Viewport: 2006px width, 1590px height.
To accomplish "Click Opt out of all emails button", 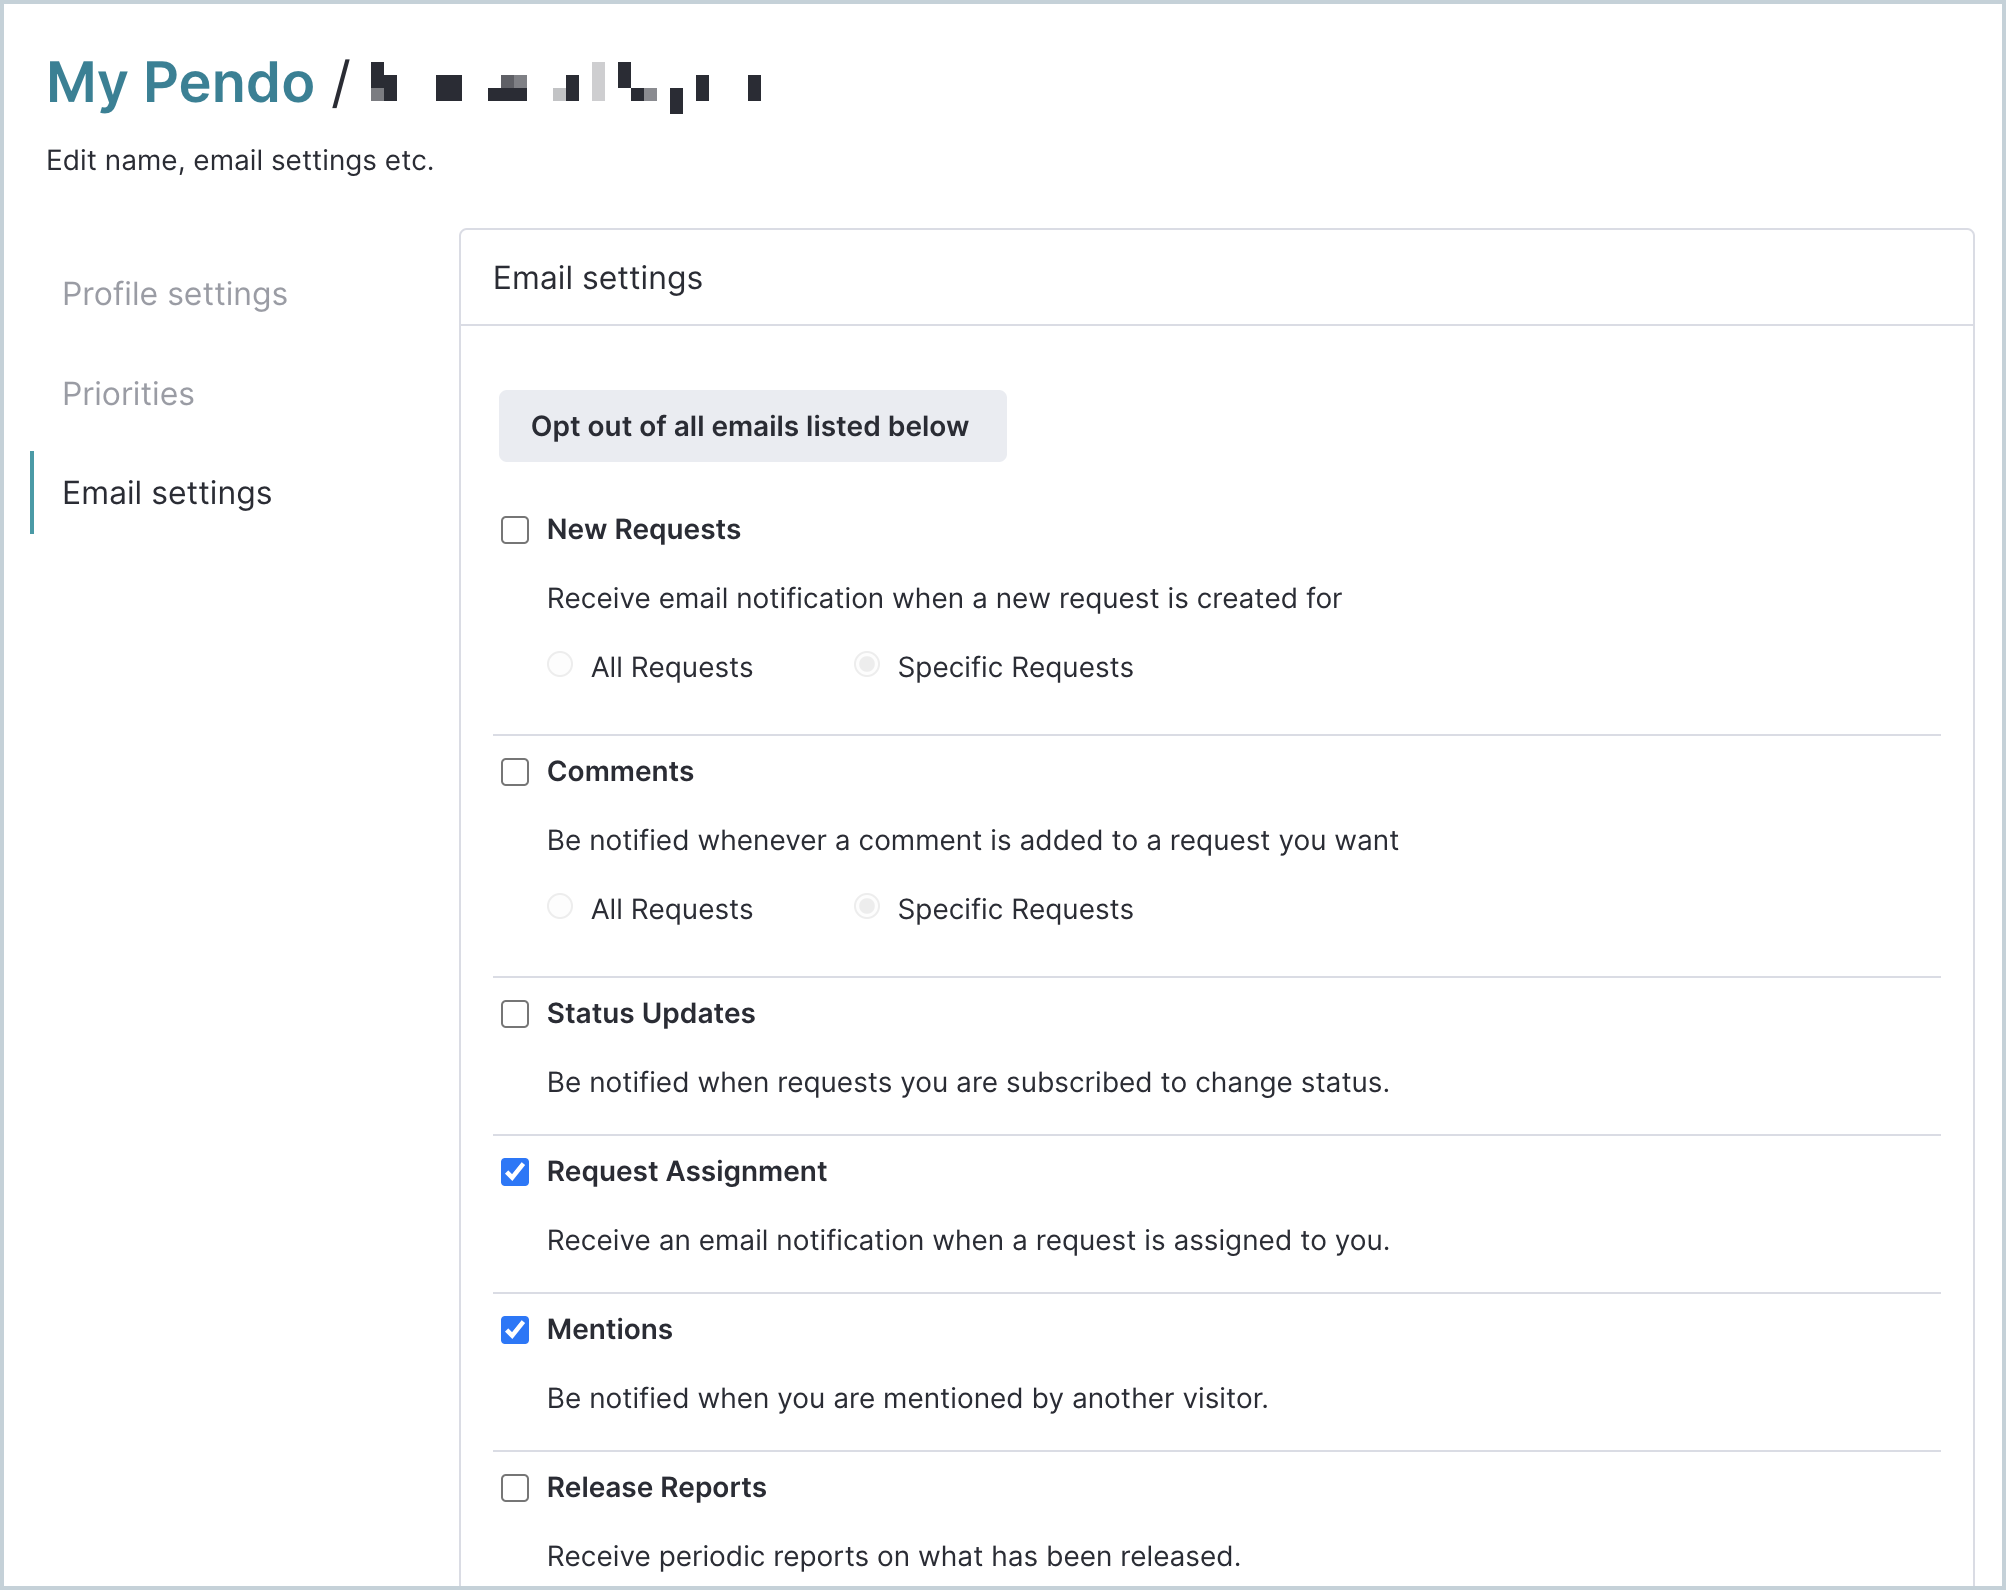I will (x=752, y=426).
